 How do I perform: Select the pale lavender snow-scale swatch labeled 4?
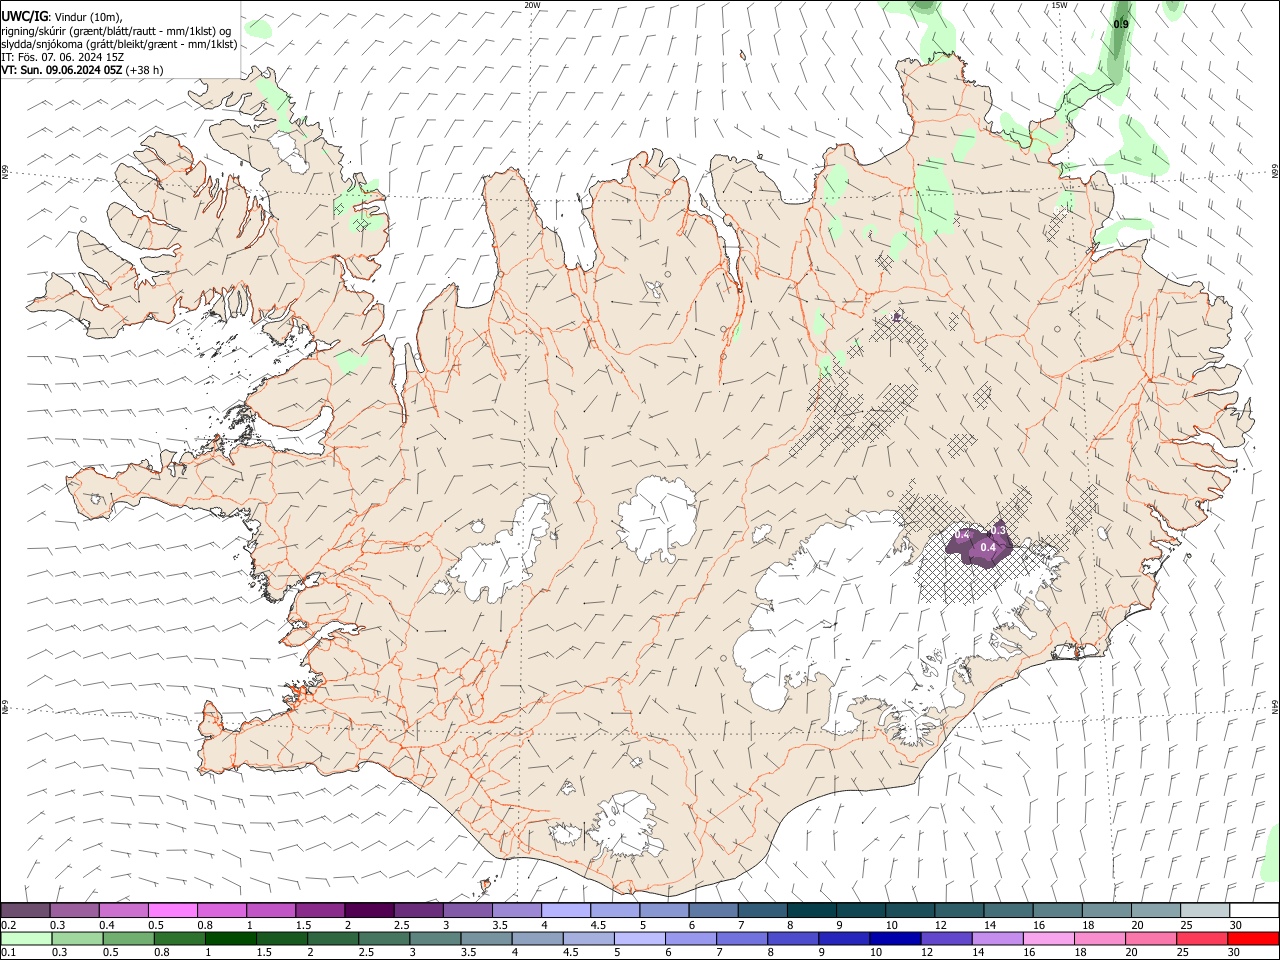click(565, 910)
